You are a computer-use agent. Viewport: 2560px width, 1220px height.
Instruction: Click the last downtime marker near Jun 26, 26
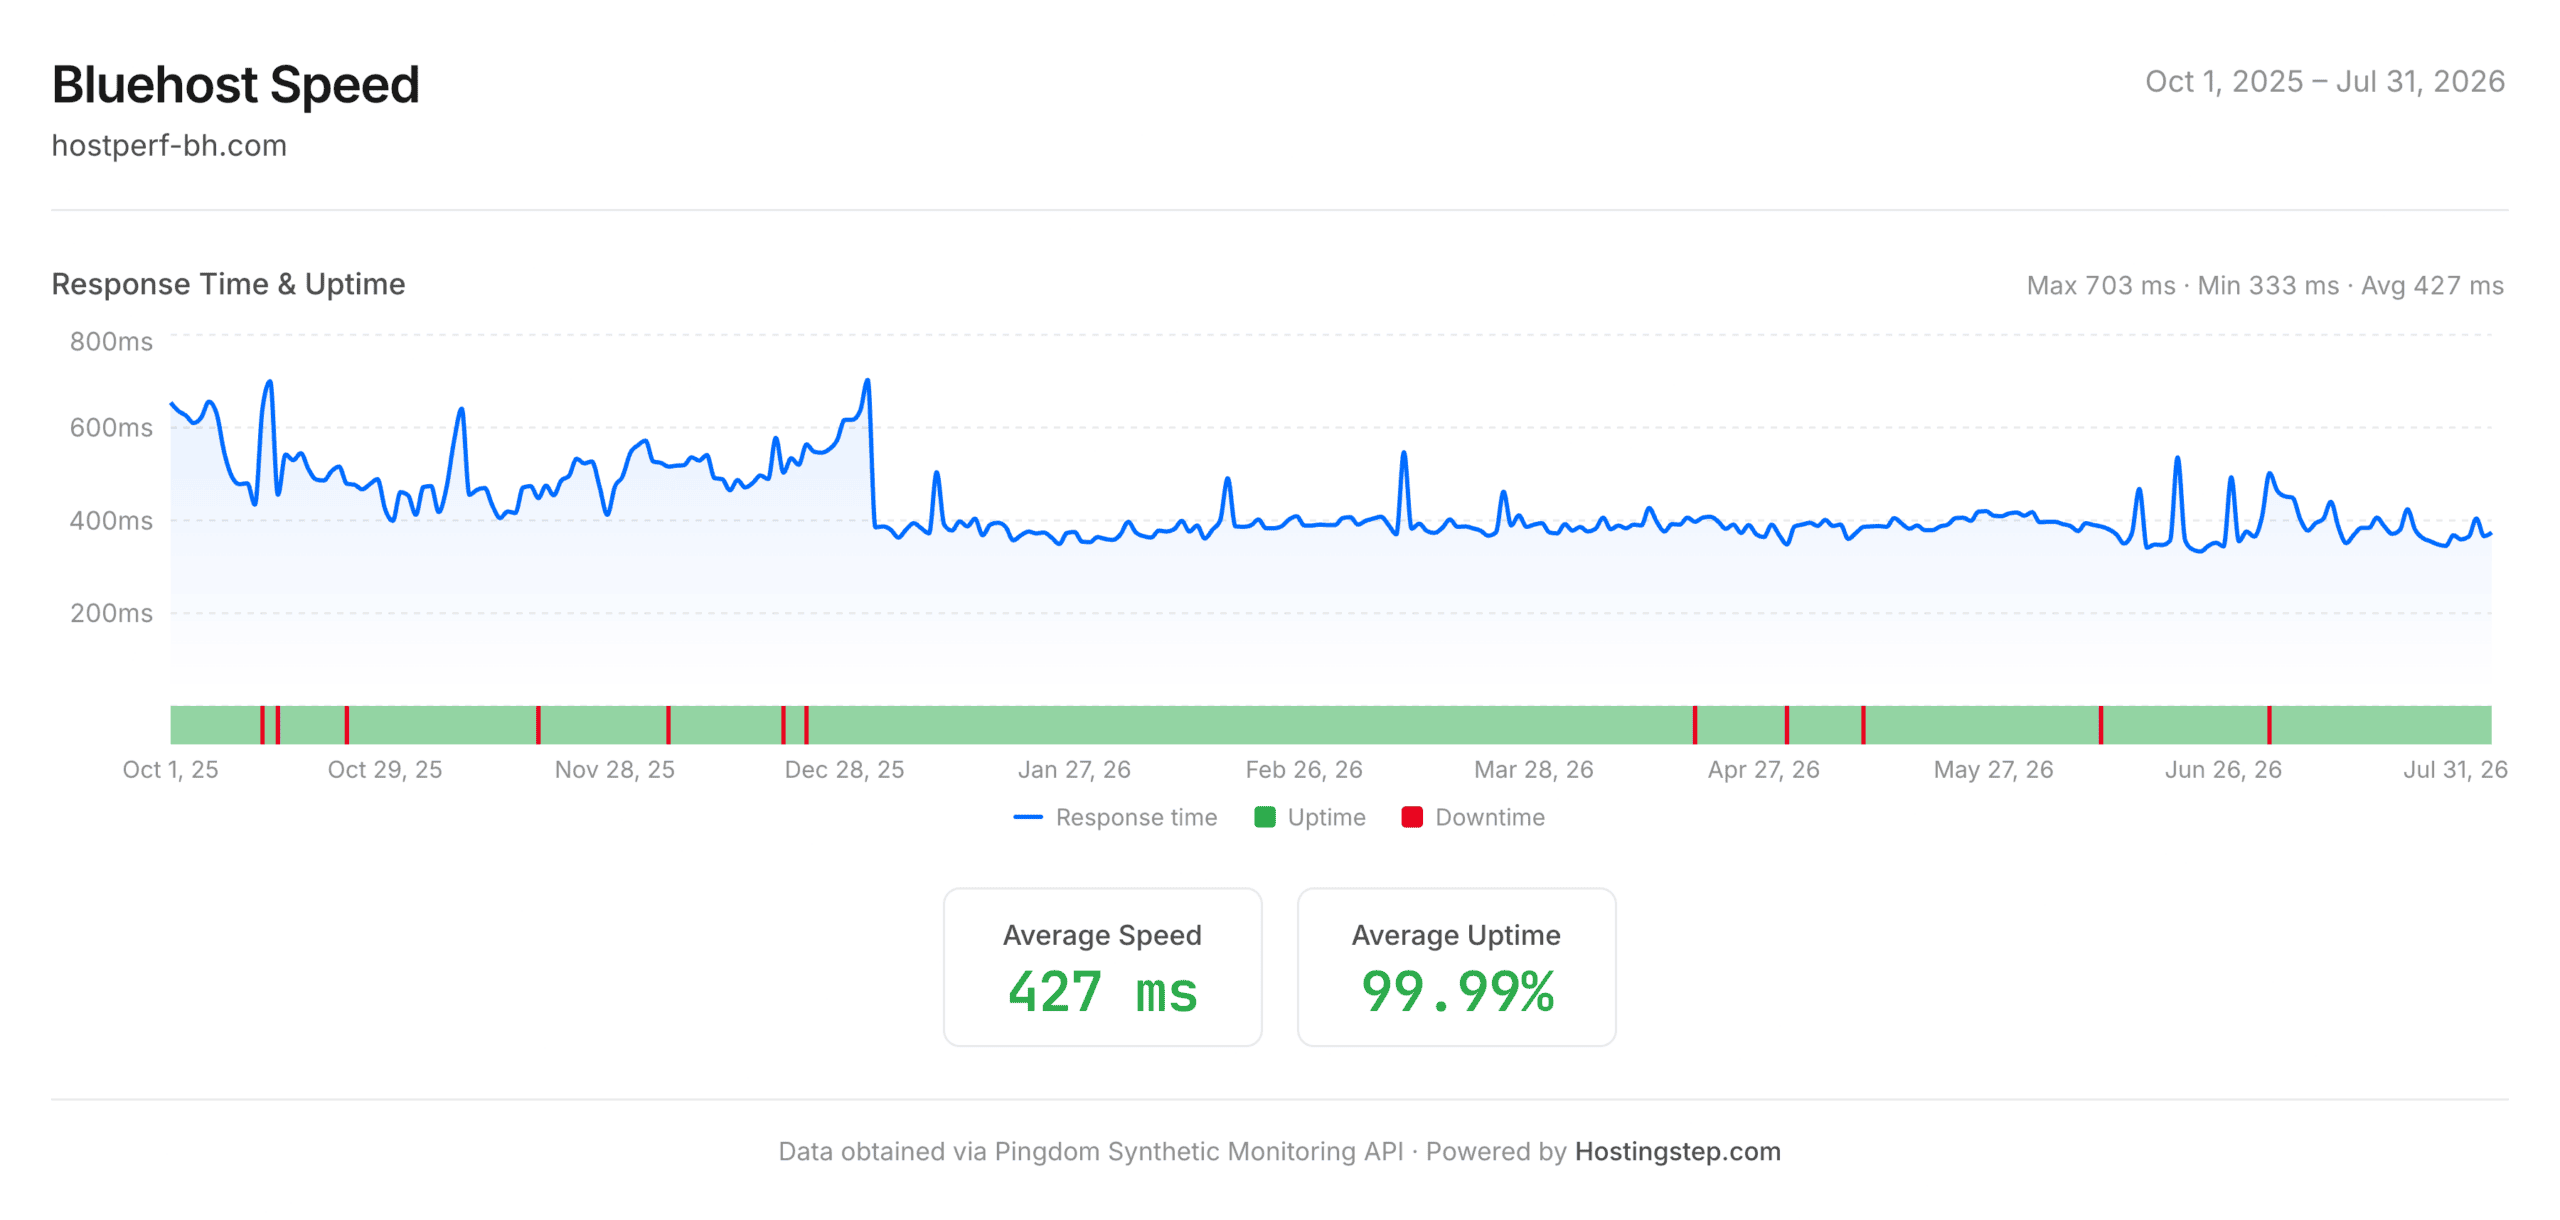2269,725
